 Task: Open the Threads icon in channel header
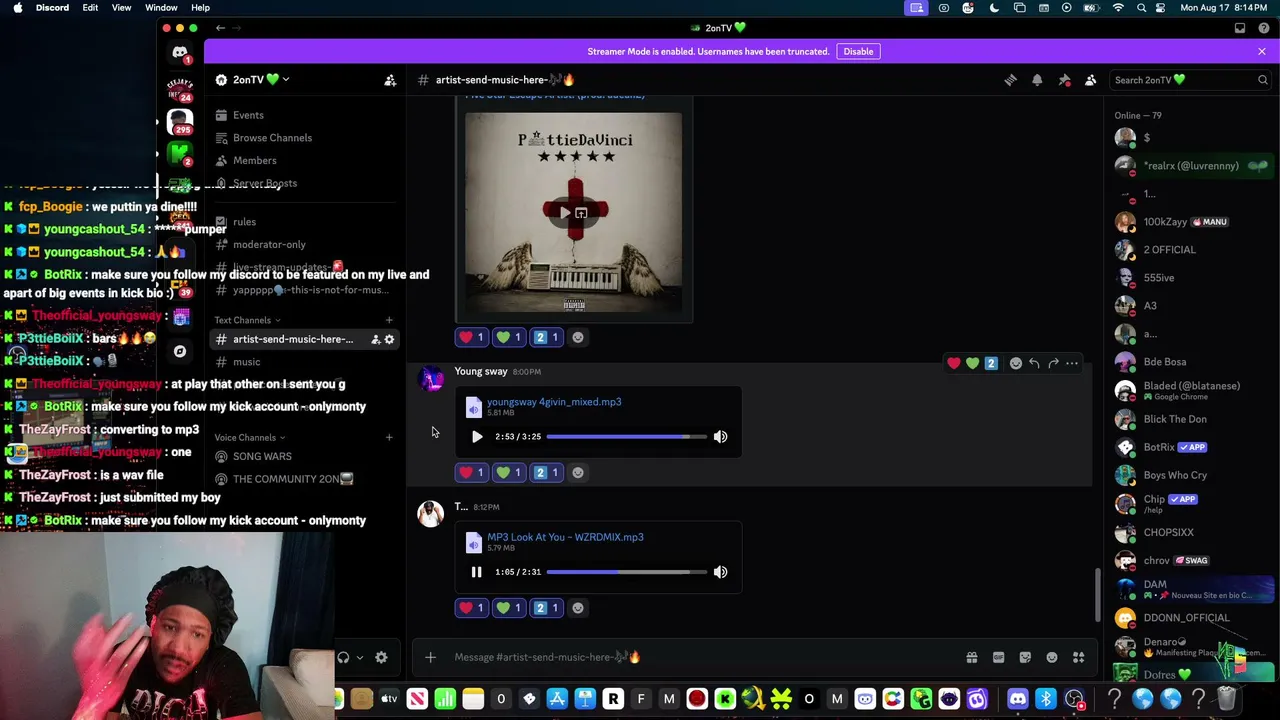click(1010, 80)
